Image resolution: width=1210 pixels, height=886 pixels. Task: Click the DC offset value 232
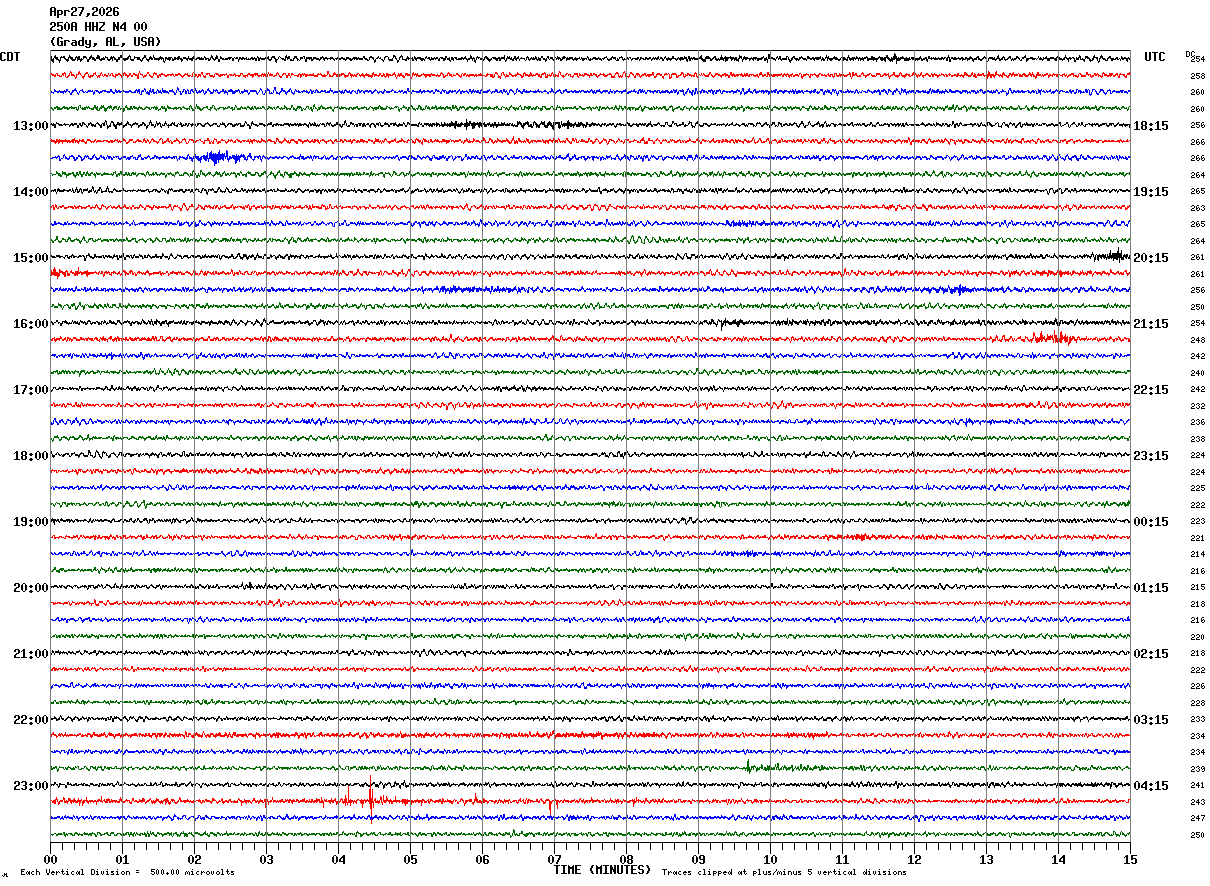pos(1197,406)
